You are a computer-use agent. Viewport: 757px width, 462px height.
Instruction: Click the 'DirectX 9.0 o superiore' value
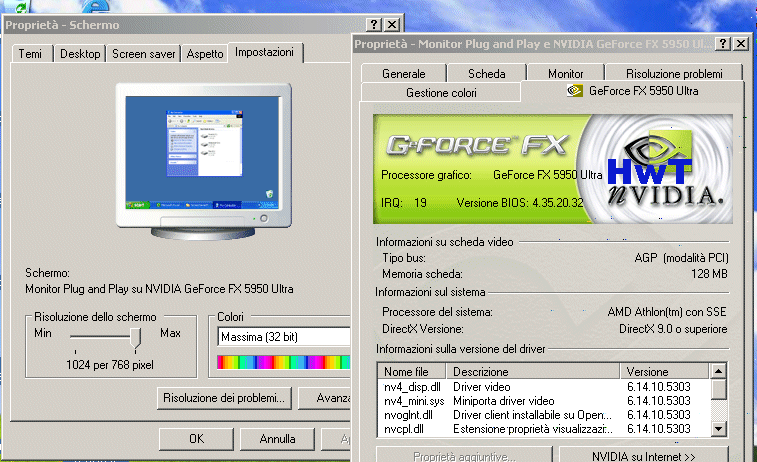673,329
